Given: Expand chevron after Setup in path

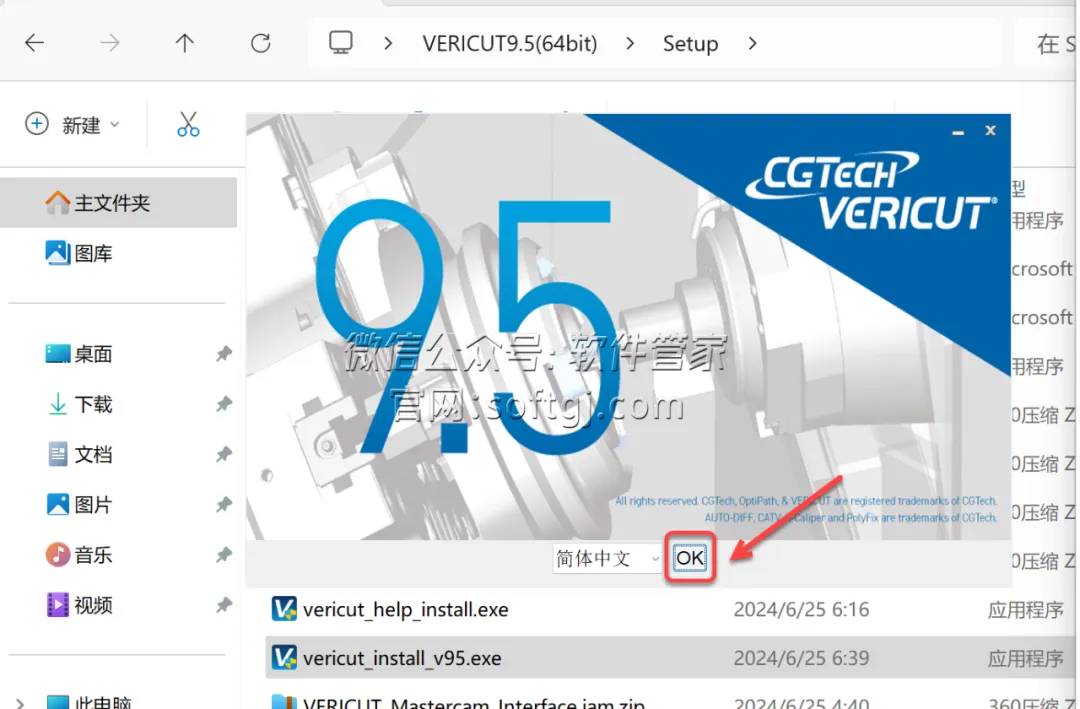Looking at the screenshot, I should [x=752, y=43].
